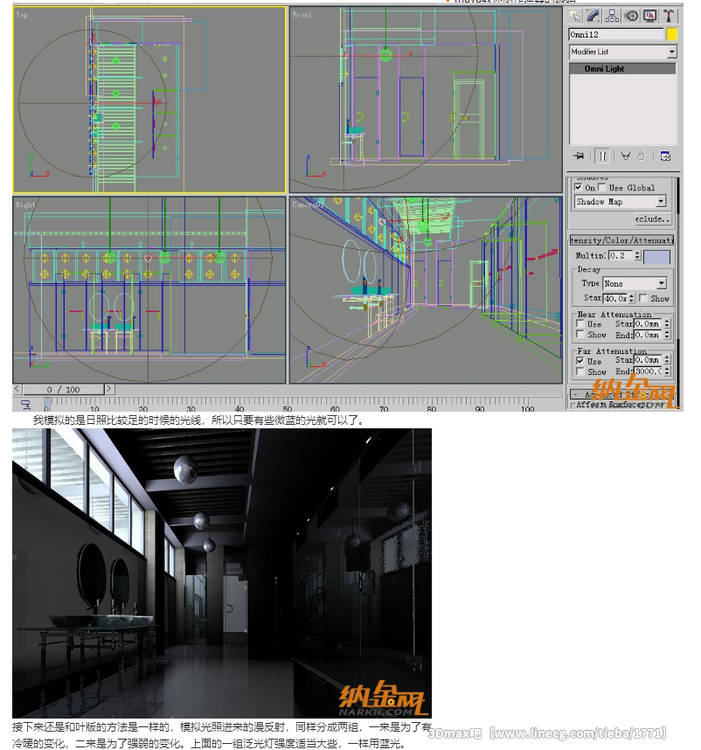Collapse the Intensity/Color/Attenuation rollout
The image size is (701, 750).
coord(622,240)
